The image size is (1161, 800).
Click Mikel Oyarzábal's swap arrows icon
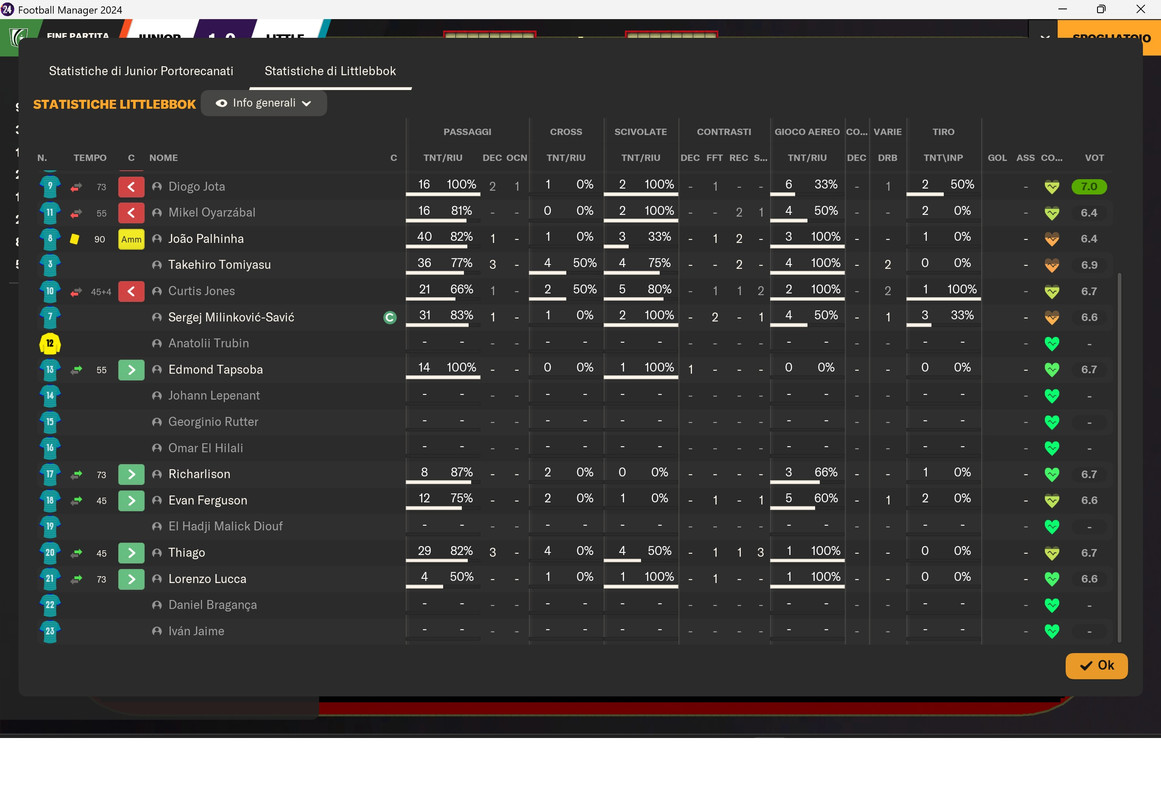[76, 213]
